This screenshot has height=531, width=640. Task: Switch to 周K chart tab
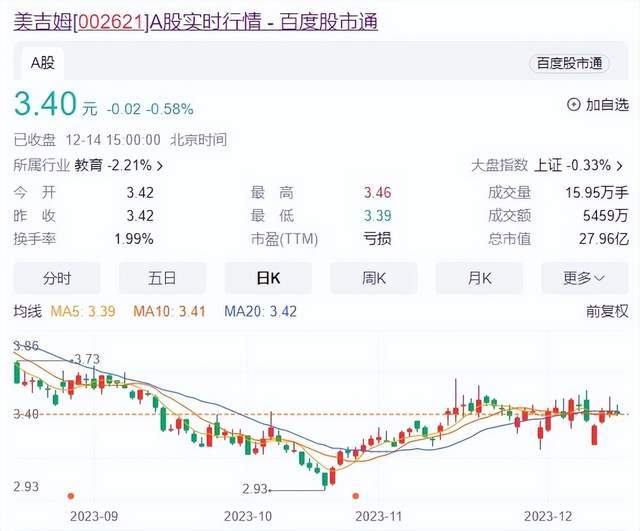point(374,278)
